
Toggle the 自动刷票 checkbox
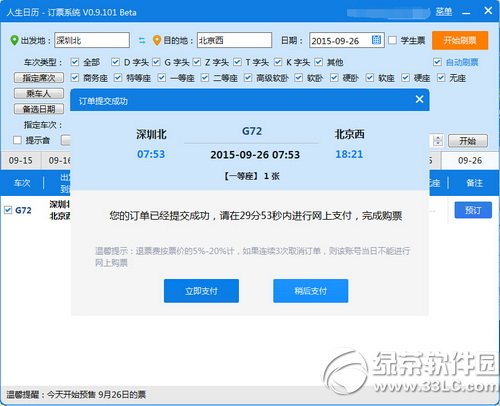[437, 62]
